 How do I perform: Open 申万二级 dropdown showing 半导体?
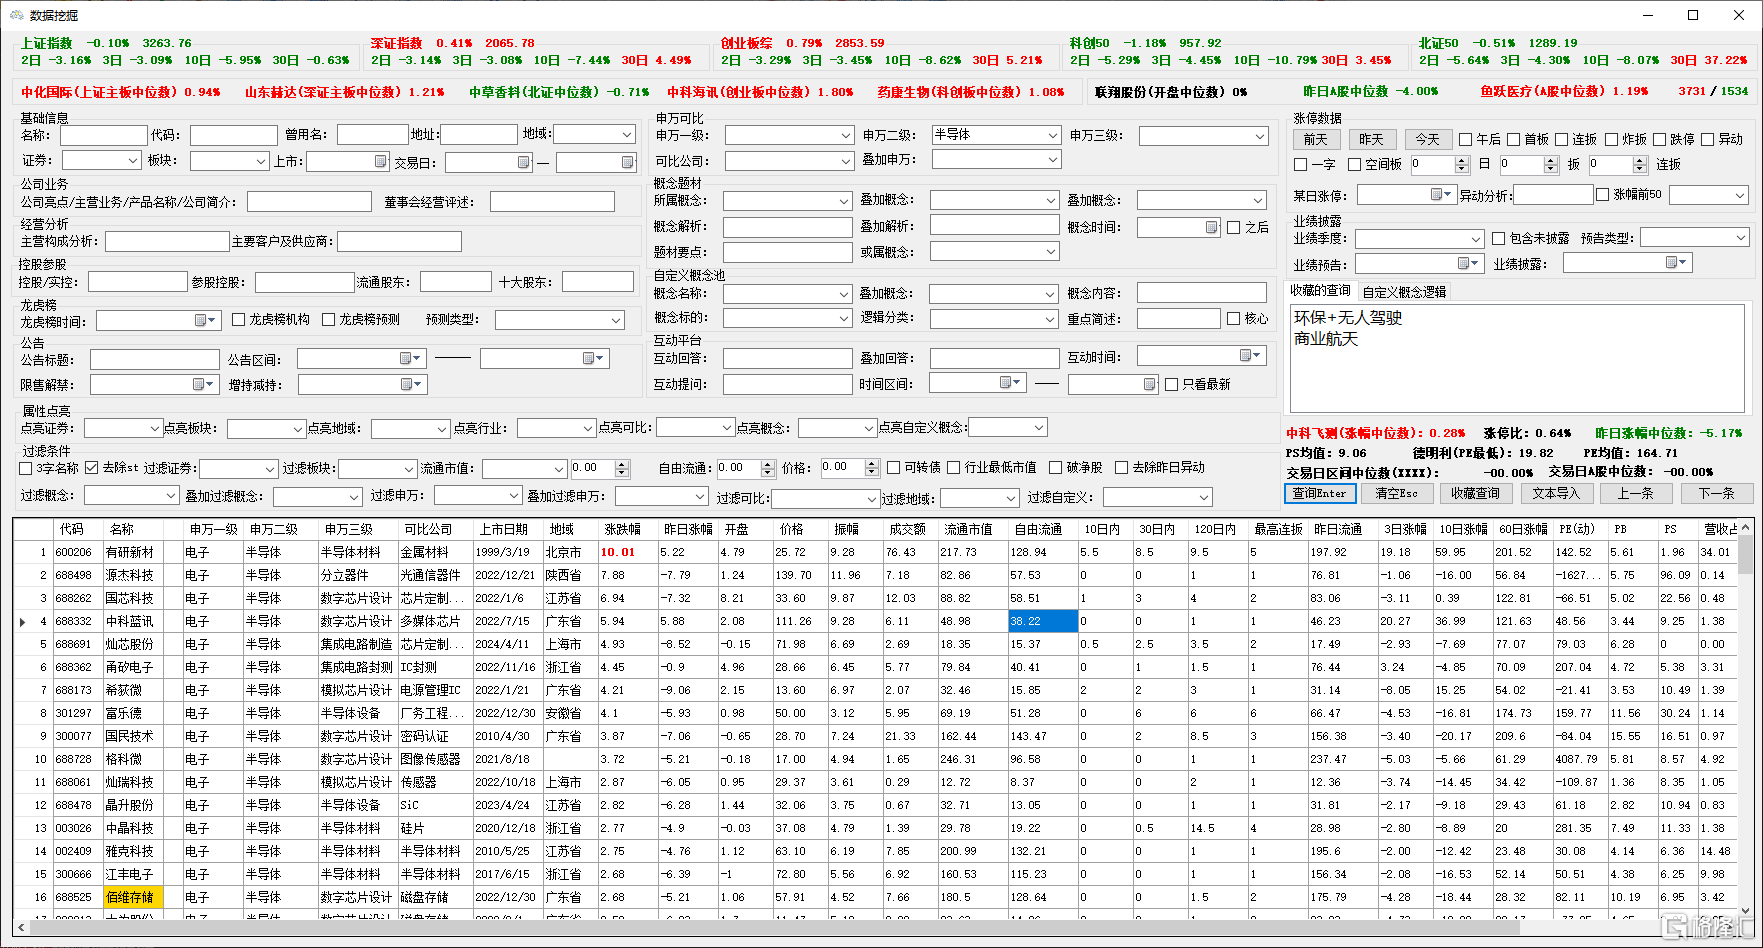1051,134
